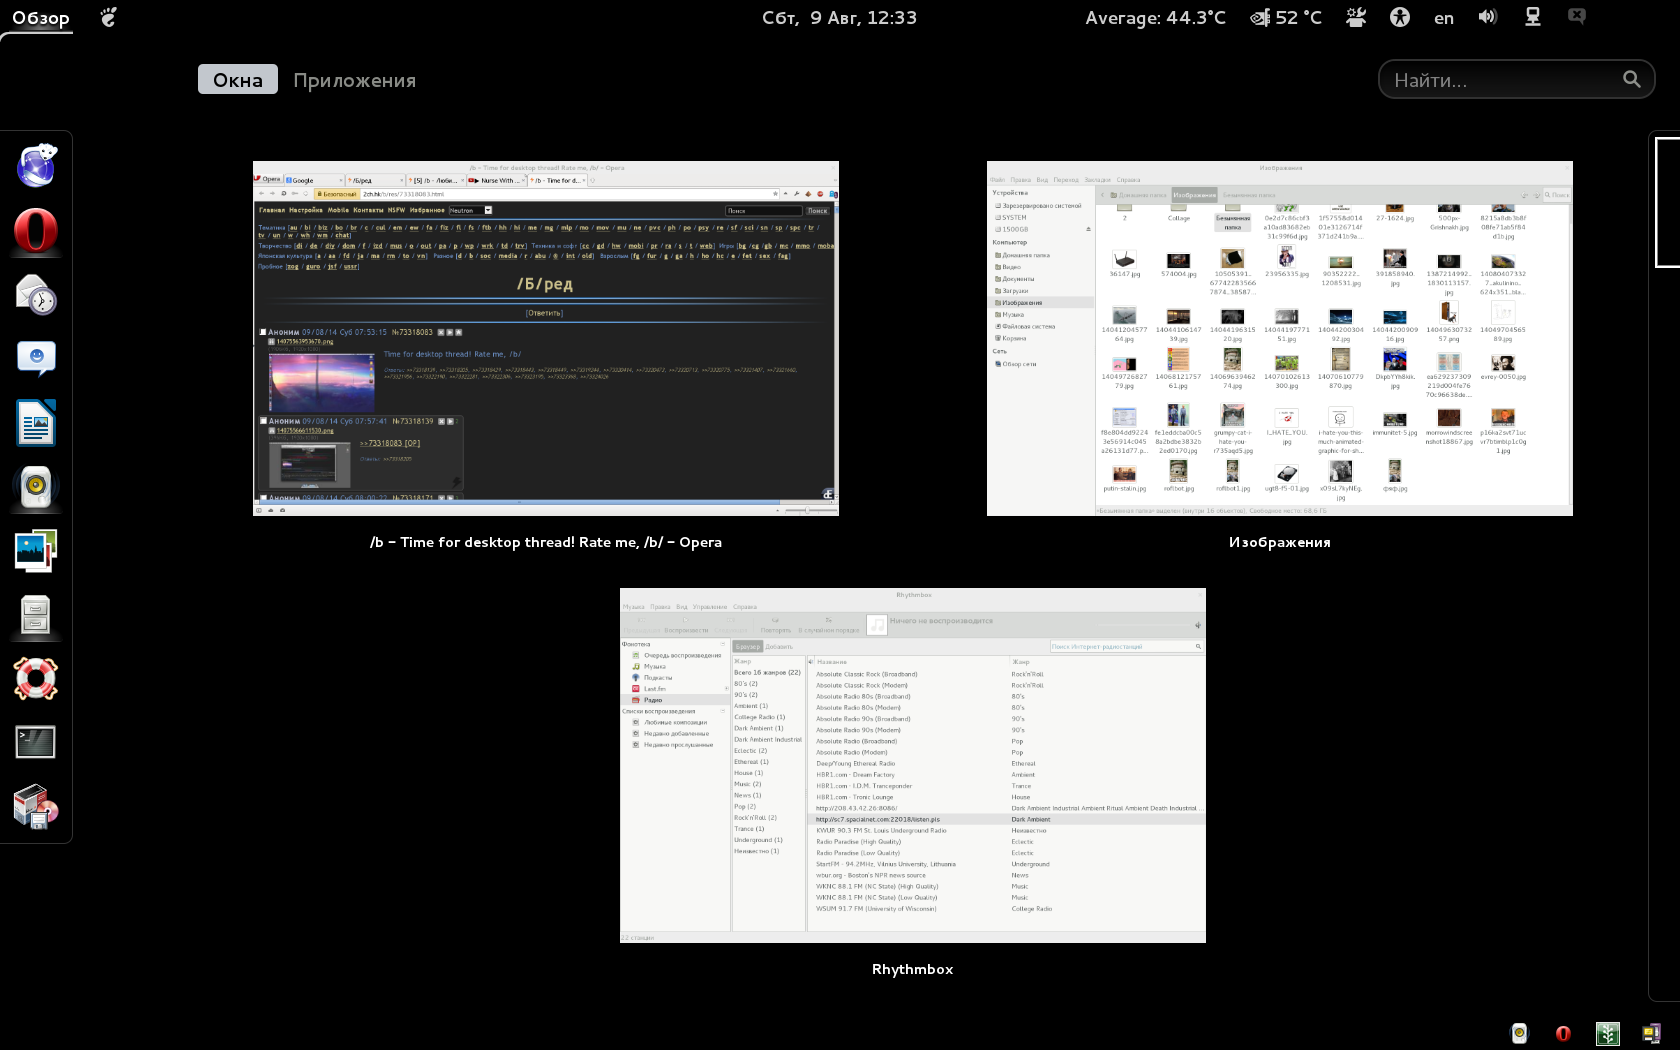This screenshot has height=1050, width=1680.
Task: Open the 'en' keyboard layout menu
Action: tap(1444, 18)
